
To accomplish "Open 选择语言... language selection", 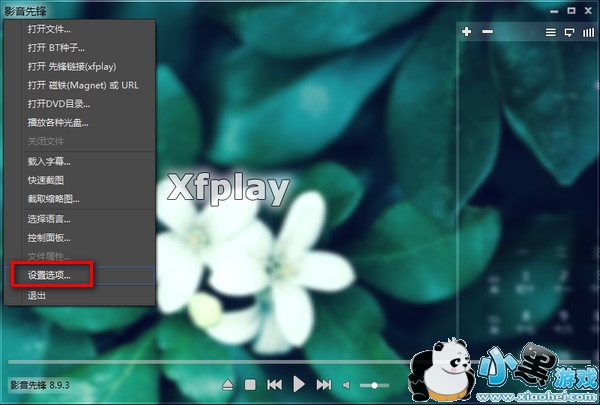I will (80, 219).
